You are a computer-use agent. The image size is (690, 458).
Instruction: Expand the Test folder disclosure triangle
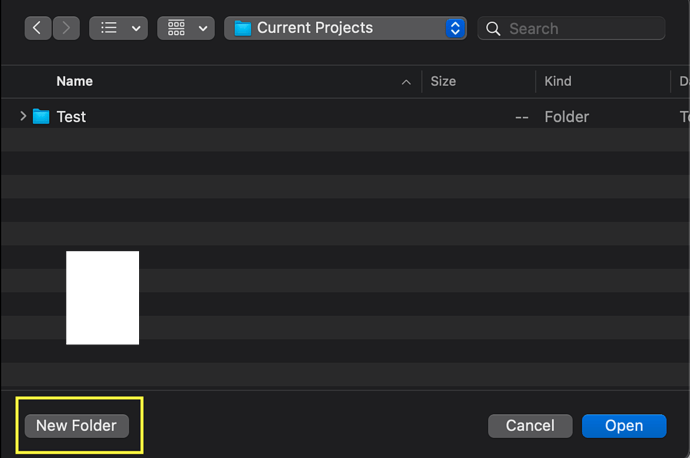(x=23, y=116)
